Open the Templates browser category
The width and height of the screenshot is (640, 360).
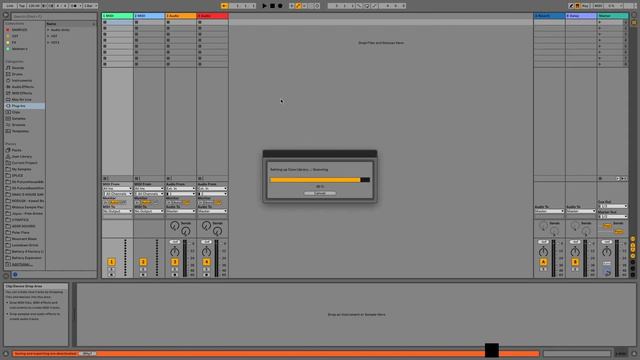click(20, 131)
